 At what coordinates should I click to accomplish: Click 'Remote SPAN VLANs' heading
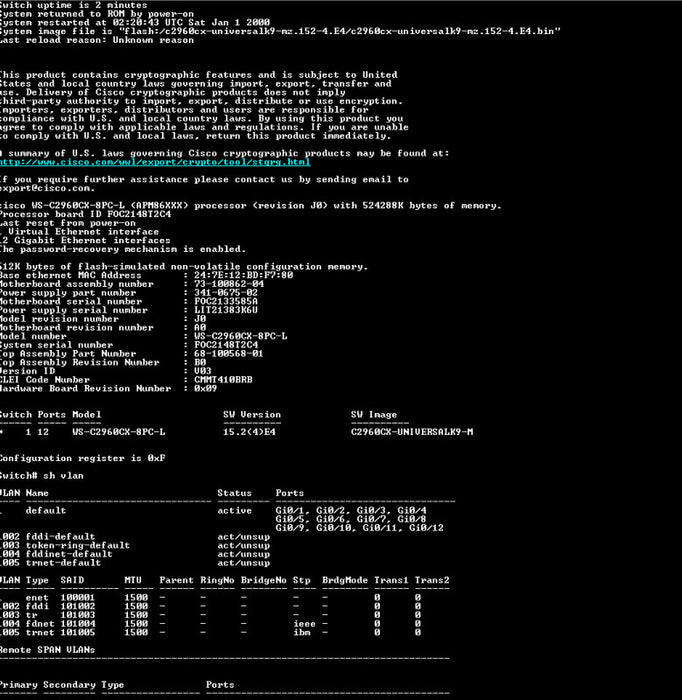[x=47, y=650]
